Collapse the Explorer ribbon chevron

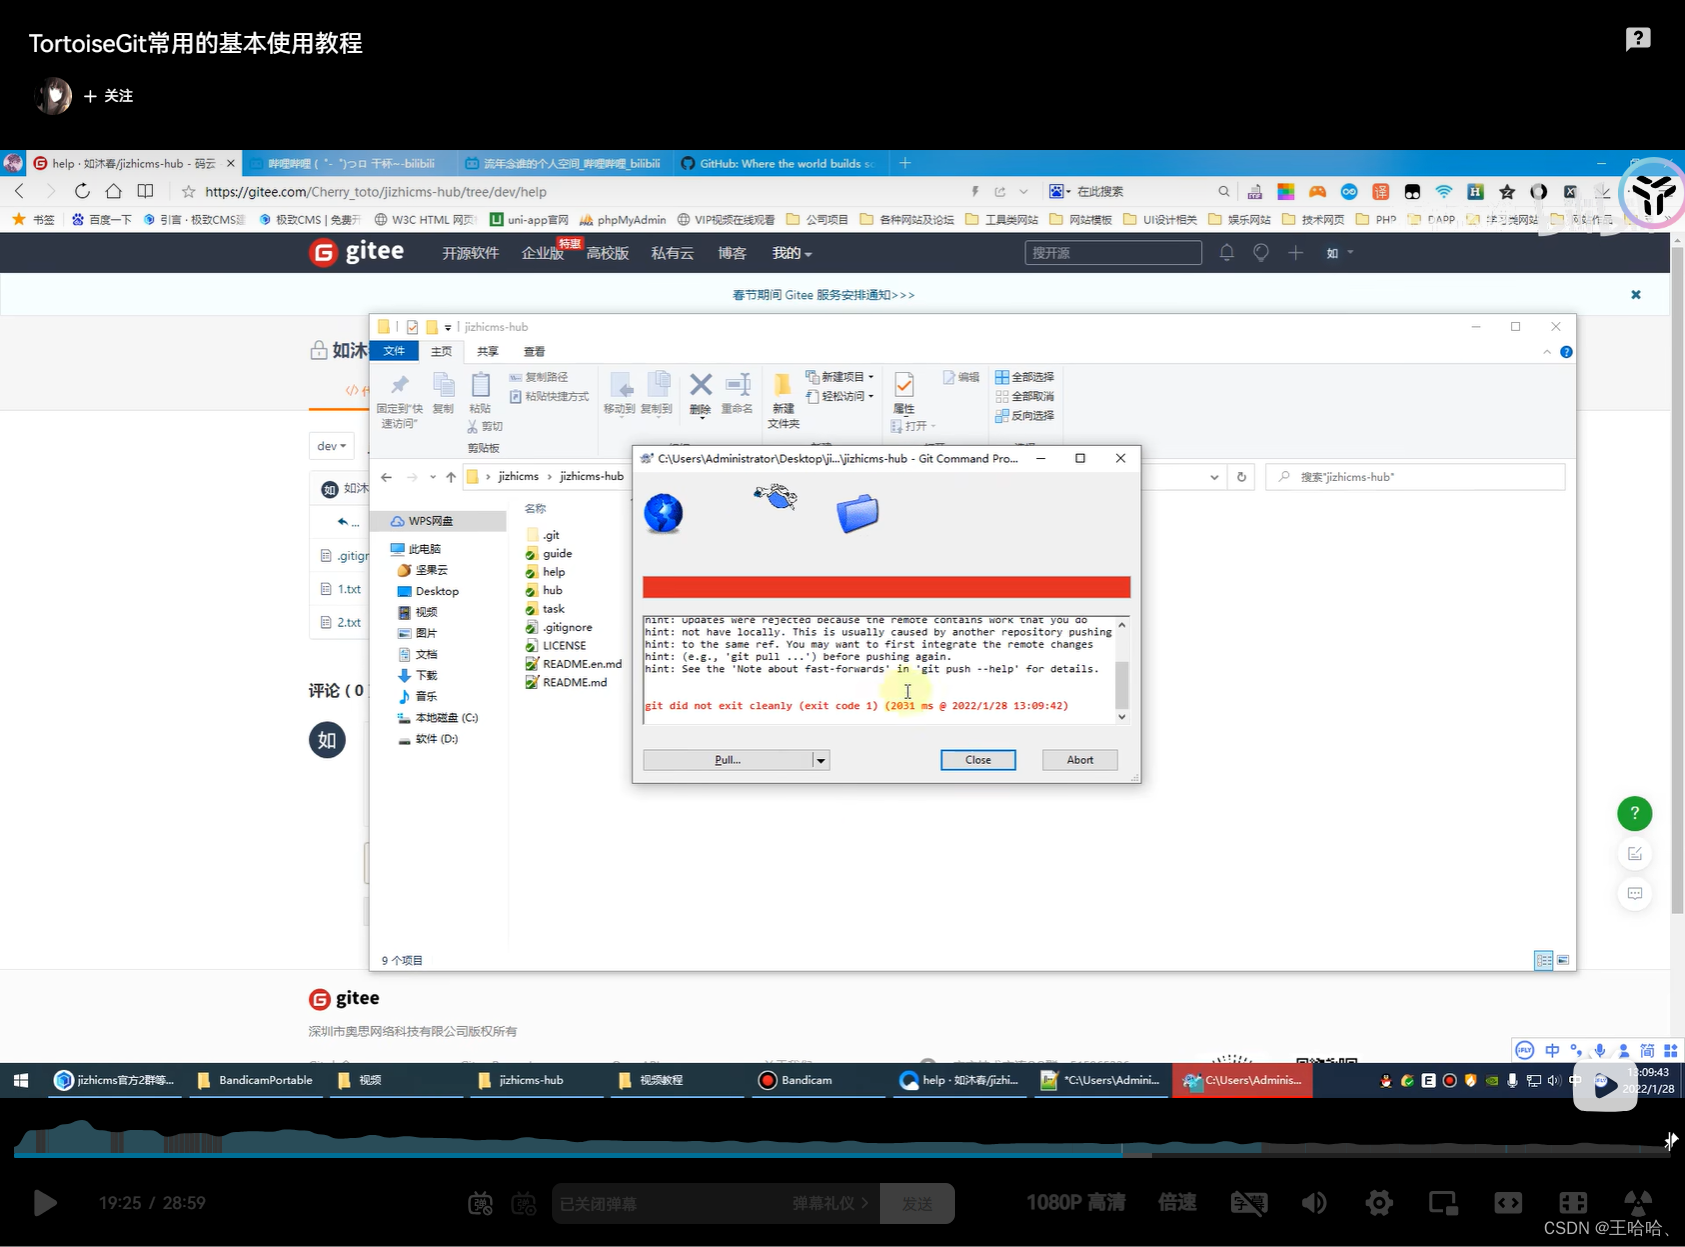tap(1547, 352)
